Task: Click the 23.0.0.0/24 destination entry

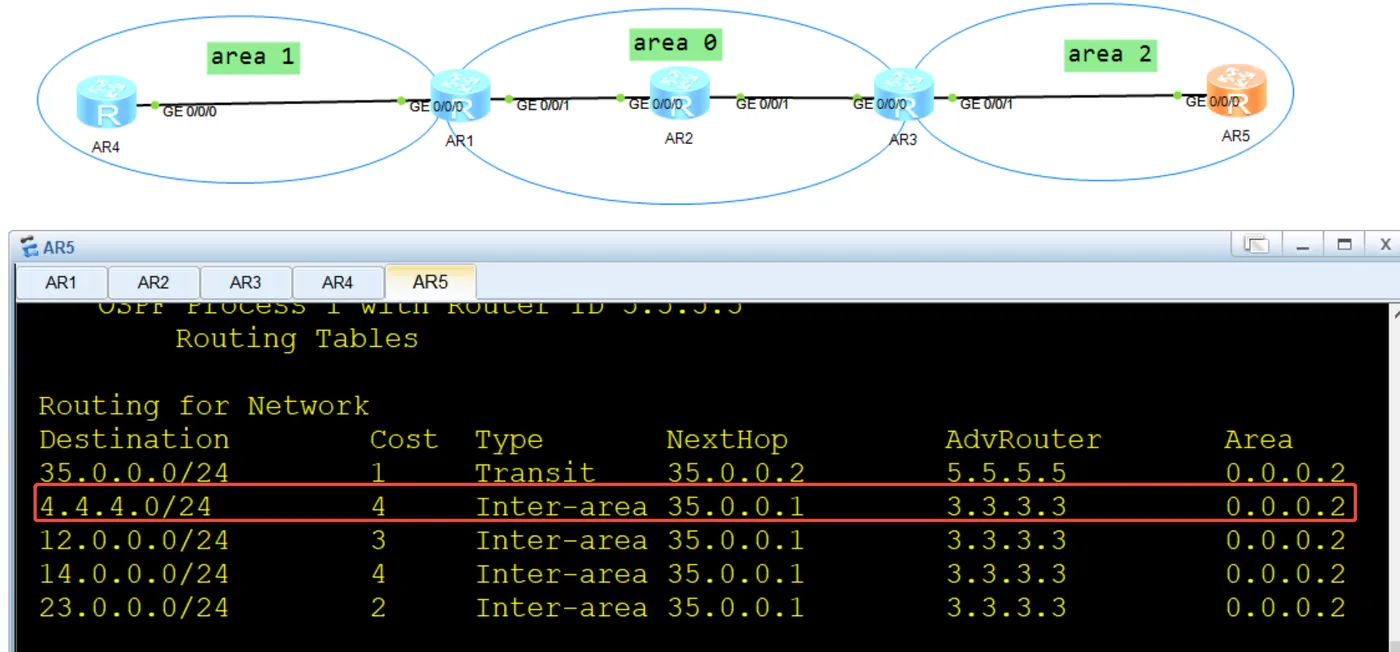Action: coord(134,608)
